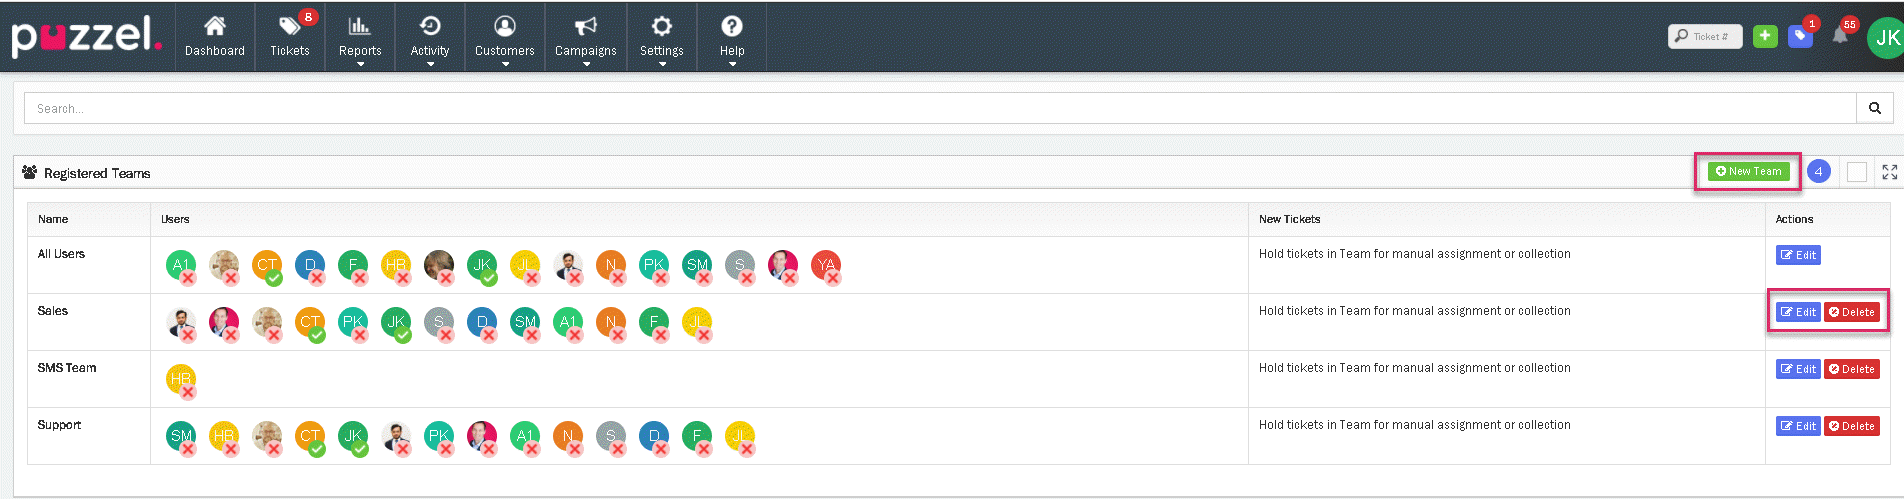Focus the teams Search field
The image size is (1904, 499).
point(940,108)
